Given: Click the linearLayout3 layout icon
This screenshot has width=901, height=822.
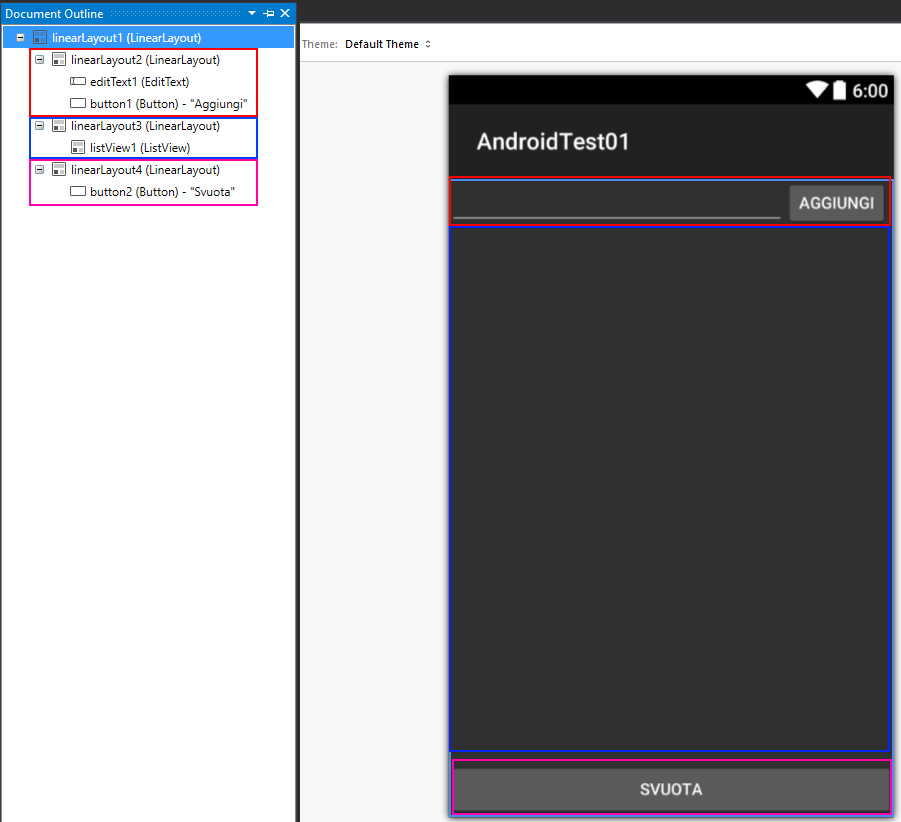Looking at the screenshot, I should pyautogui.click(x=59, y=126).
